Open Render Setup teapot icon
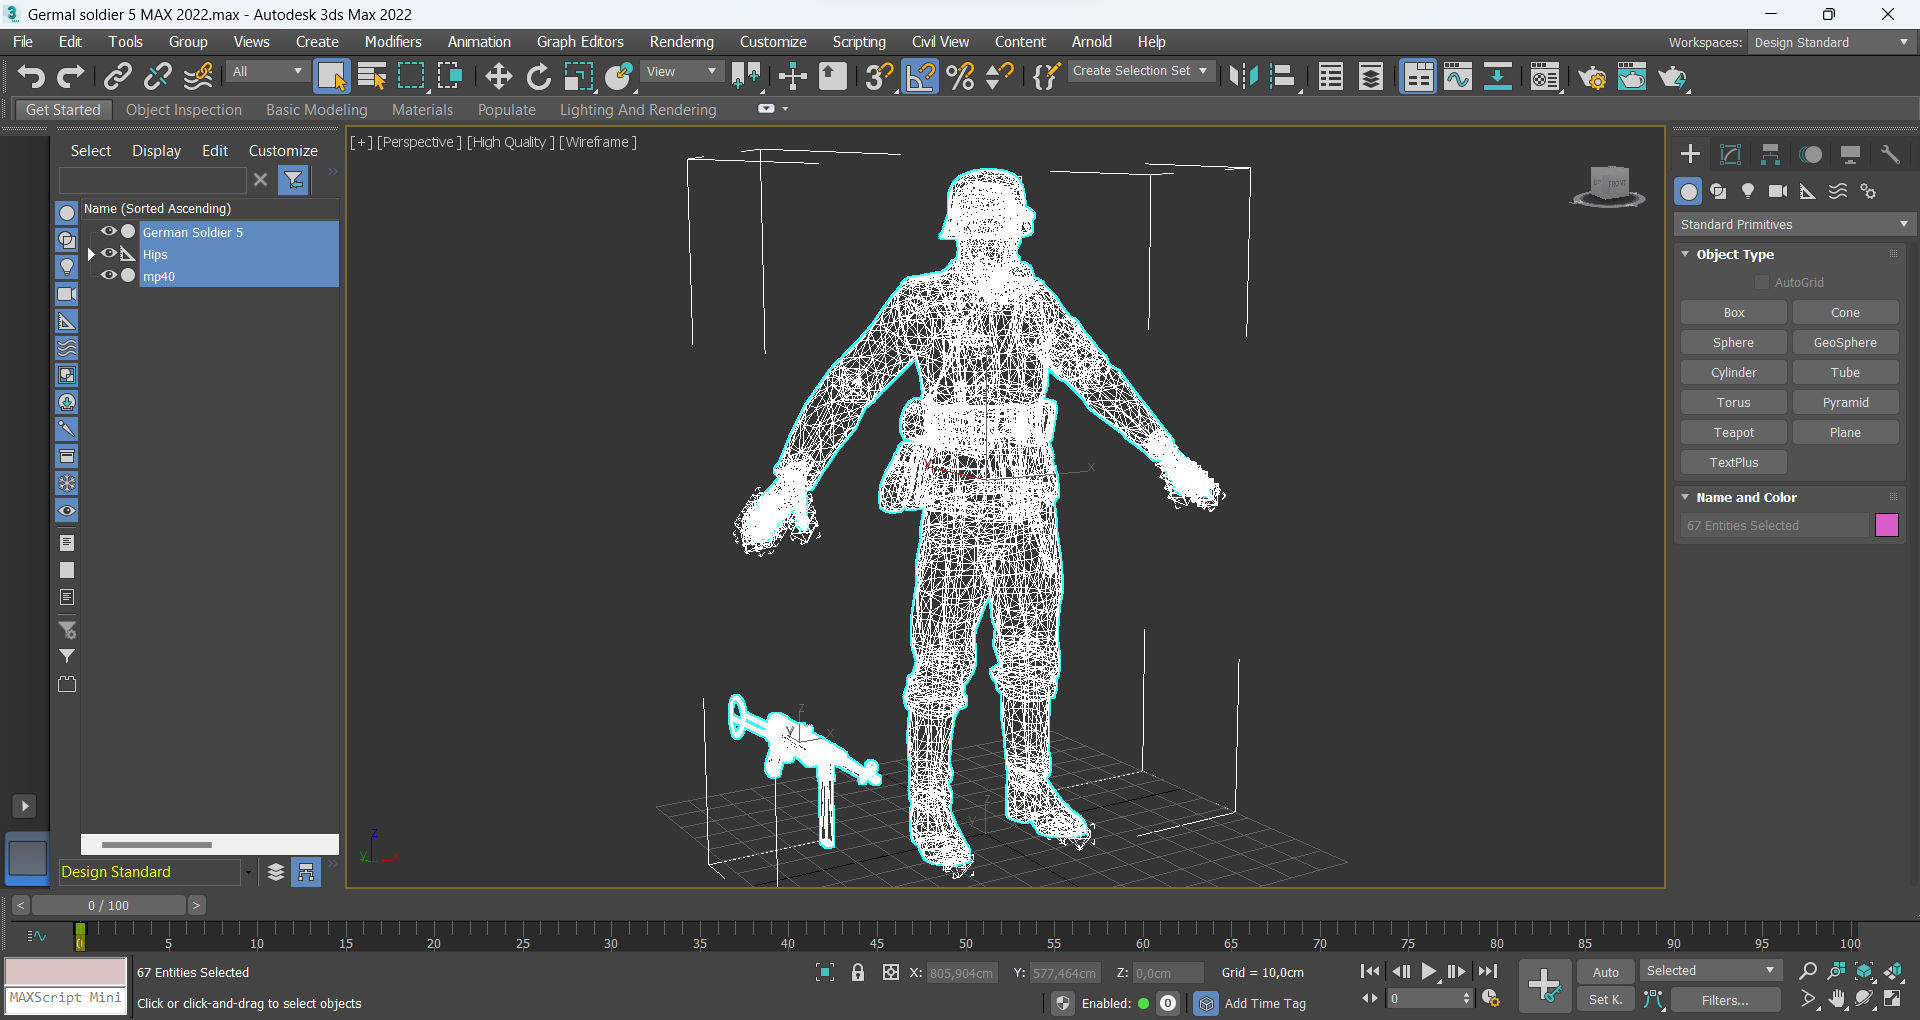The height and width of the screenshot is (1020, 1920). (x=1592, y=77)
